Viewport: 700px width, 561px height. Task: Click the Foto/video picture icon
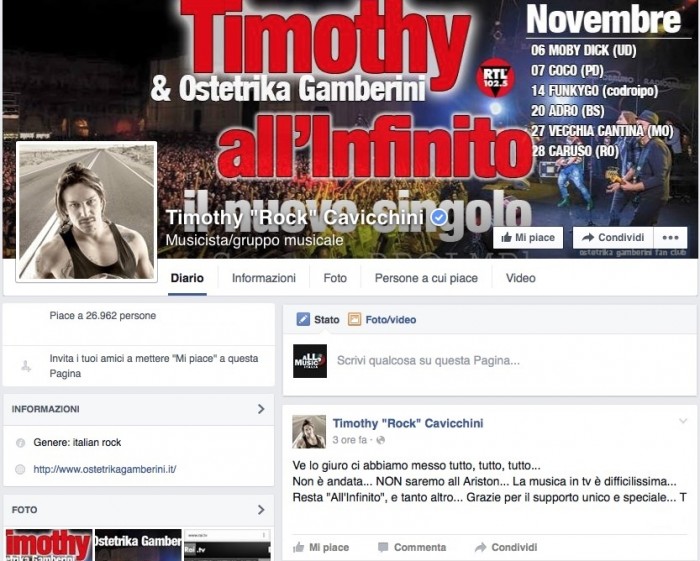(x=354, y=320)
